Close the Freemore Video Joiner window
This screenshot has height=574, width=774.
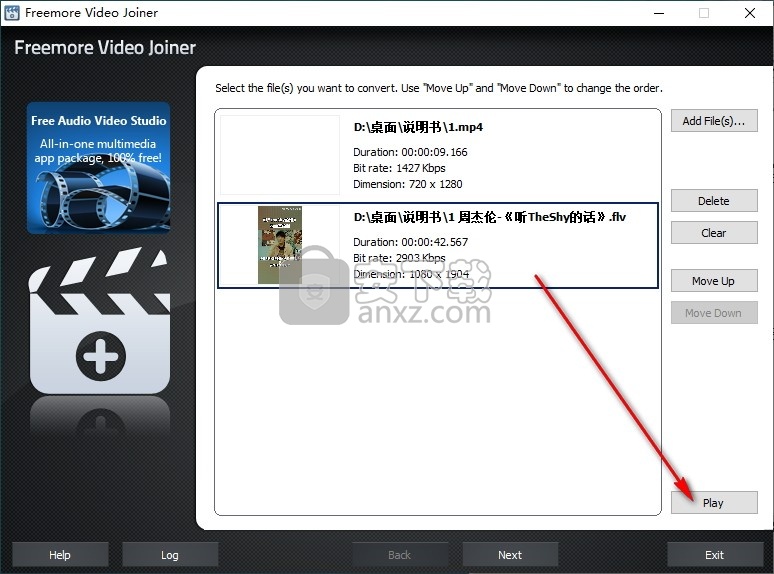[750, 13]
